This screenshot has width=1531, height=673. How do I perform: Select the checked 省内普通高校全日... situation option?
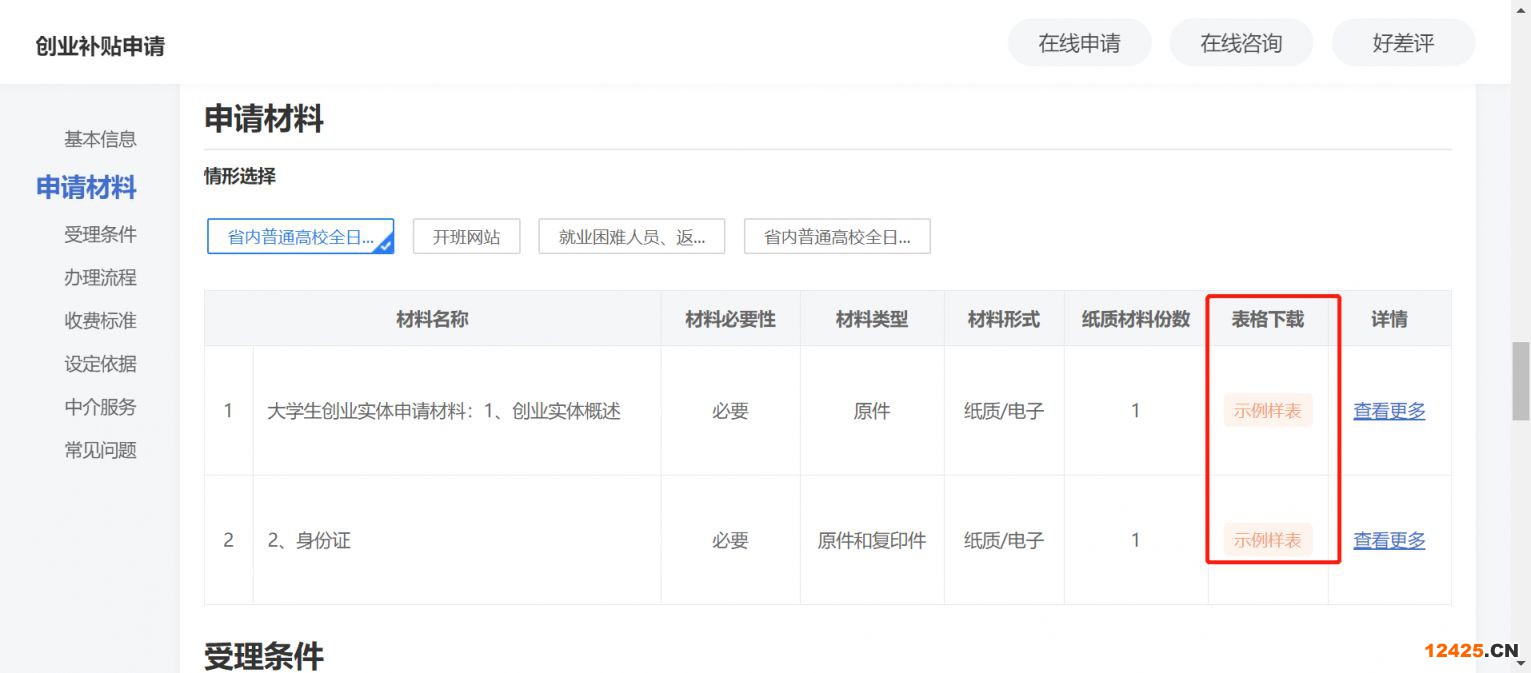(300, 237)
